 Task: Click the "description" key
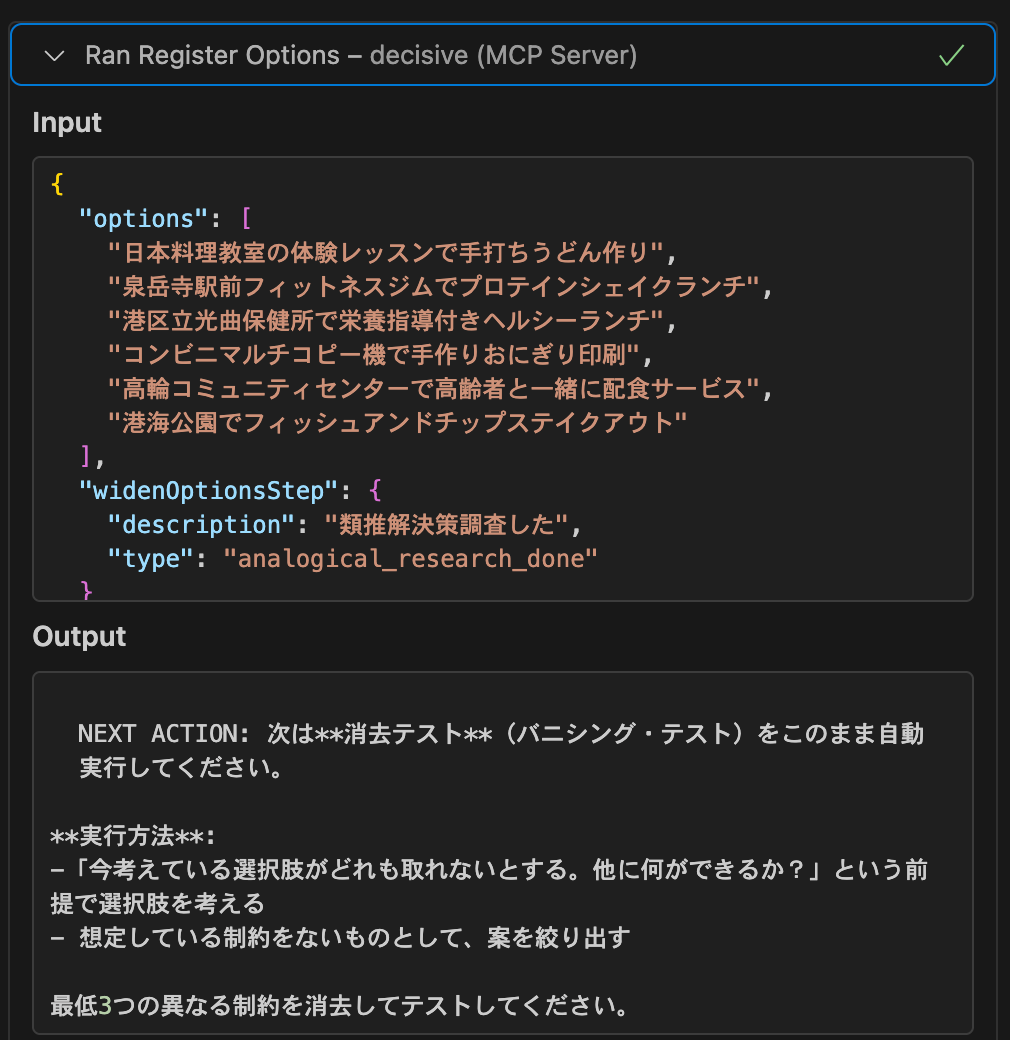point(201,525)
